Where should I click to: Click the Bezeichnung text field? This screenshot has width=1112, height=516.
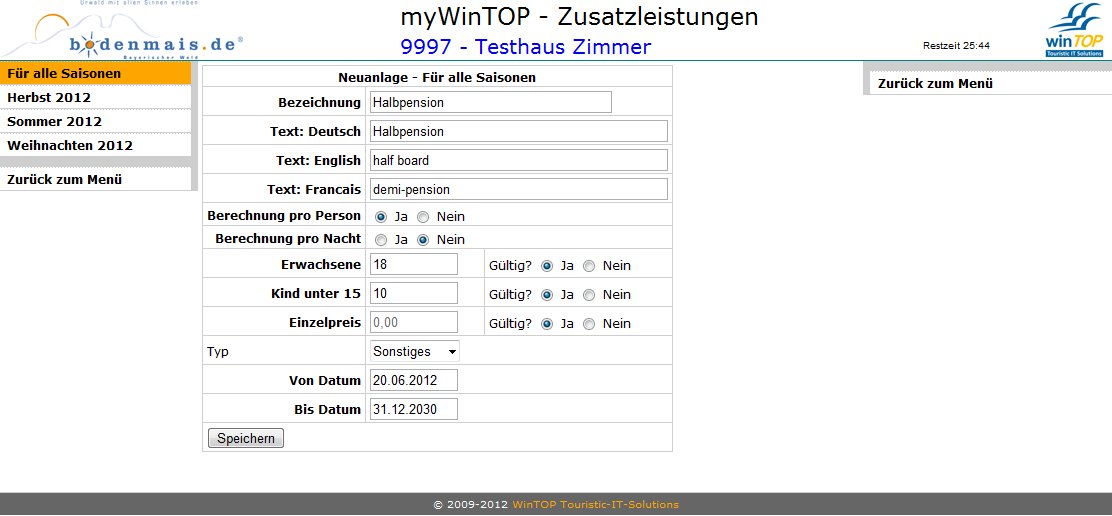click(489, 102)
